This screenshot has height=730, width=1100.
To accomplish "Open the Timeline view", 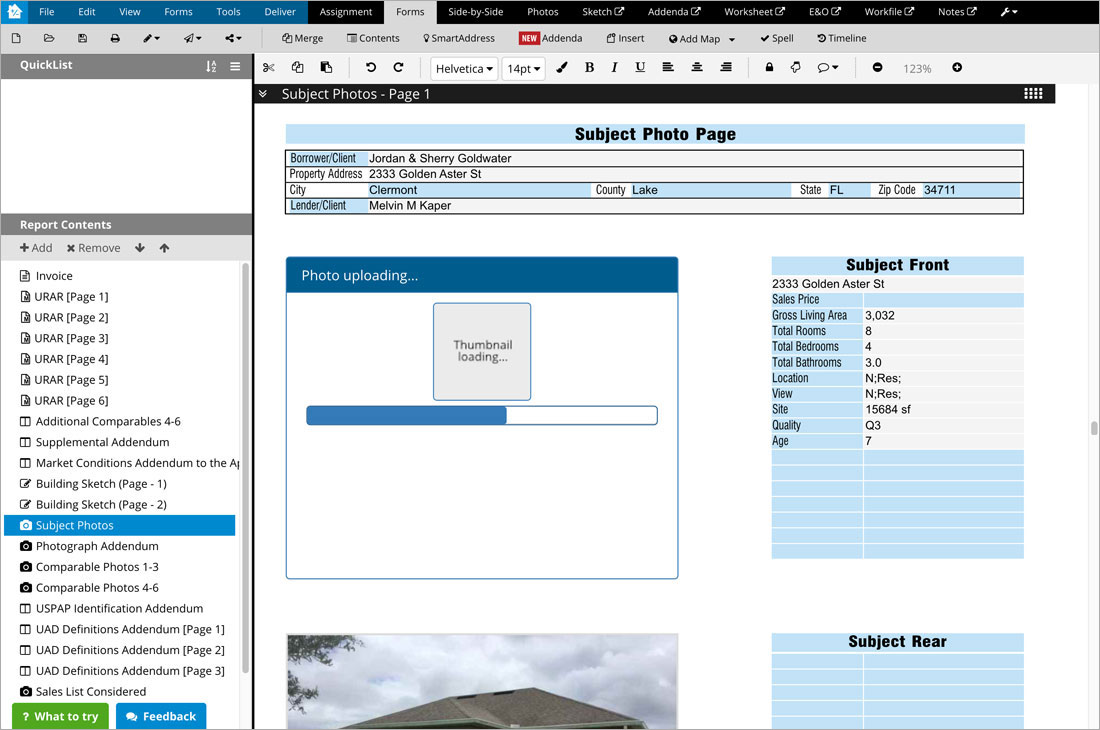I will pos(841,38).
